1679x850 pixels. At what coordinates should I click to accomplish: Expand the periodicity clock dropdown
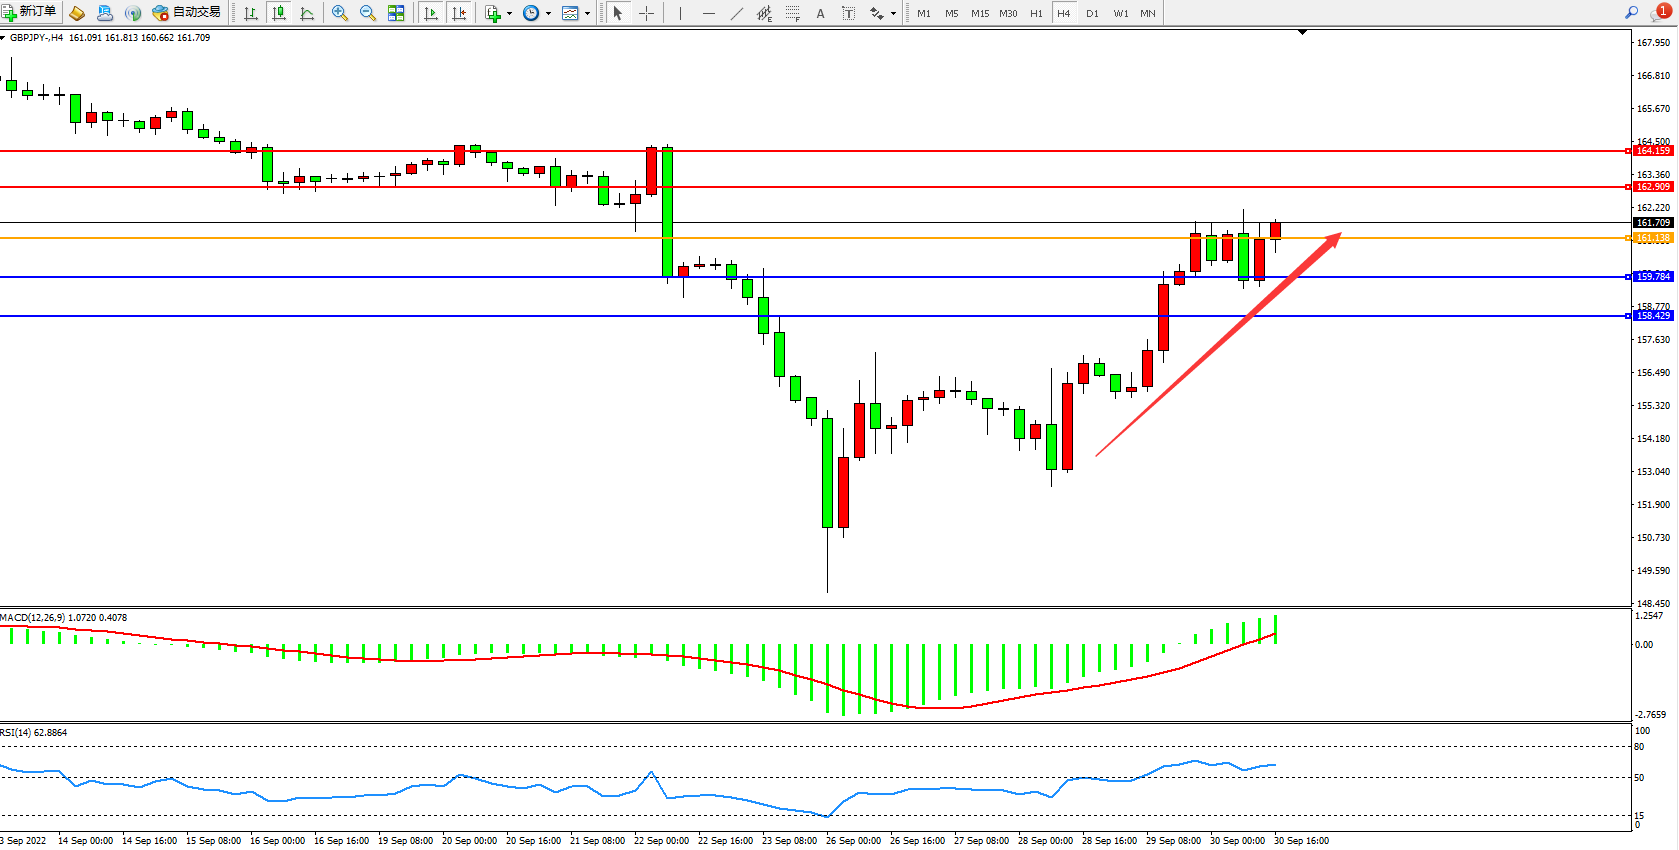point(548,13)
